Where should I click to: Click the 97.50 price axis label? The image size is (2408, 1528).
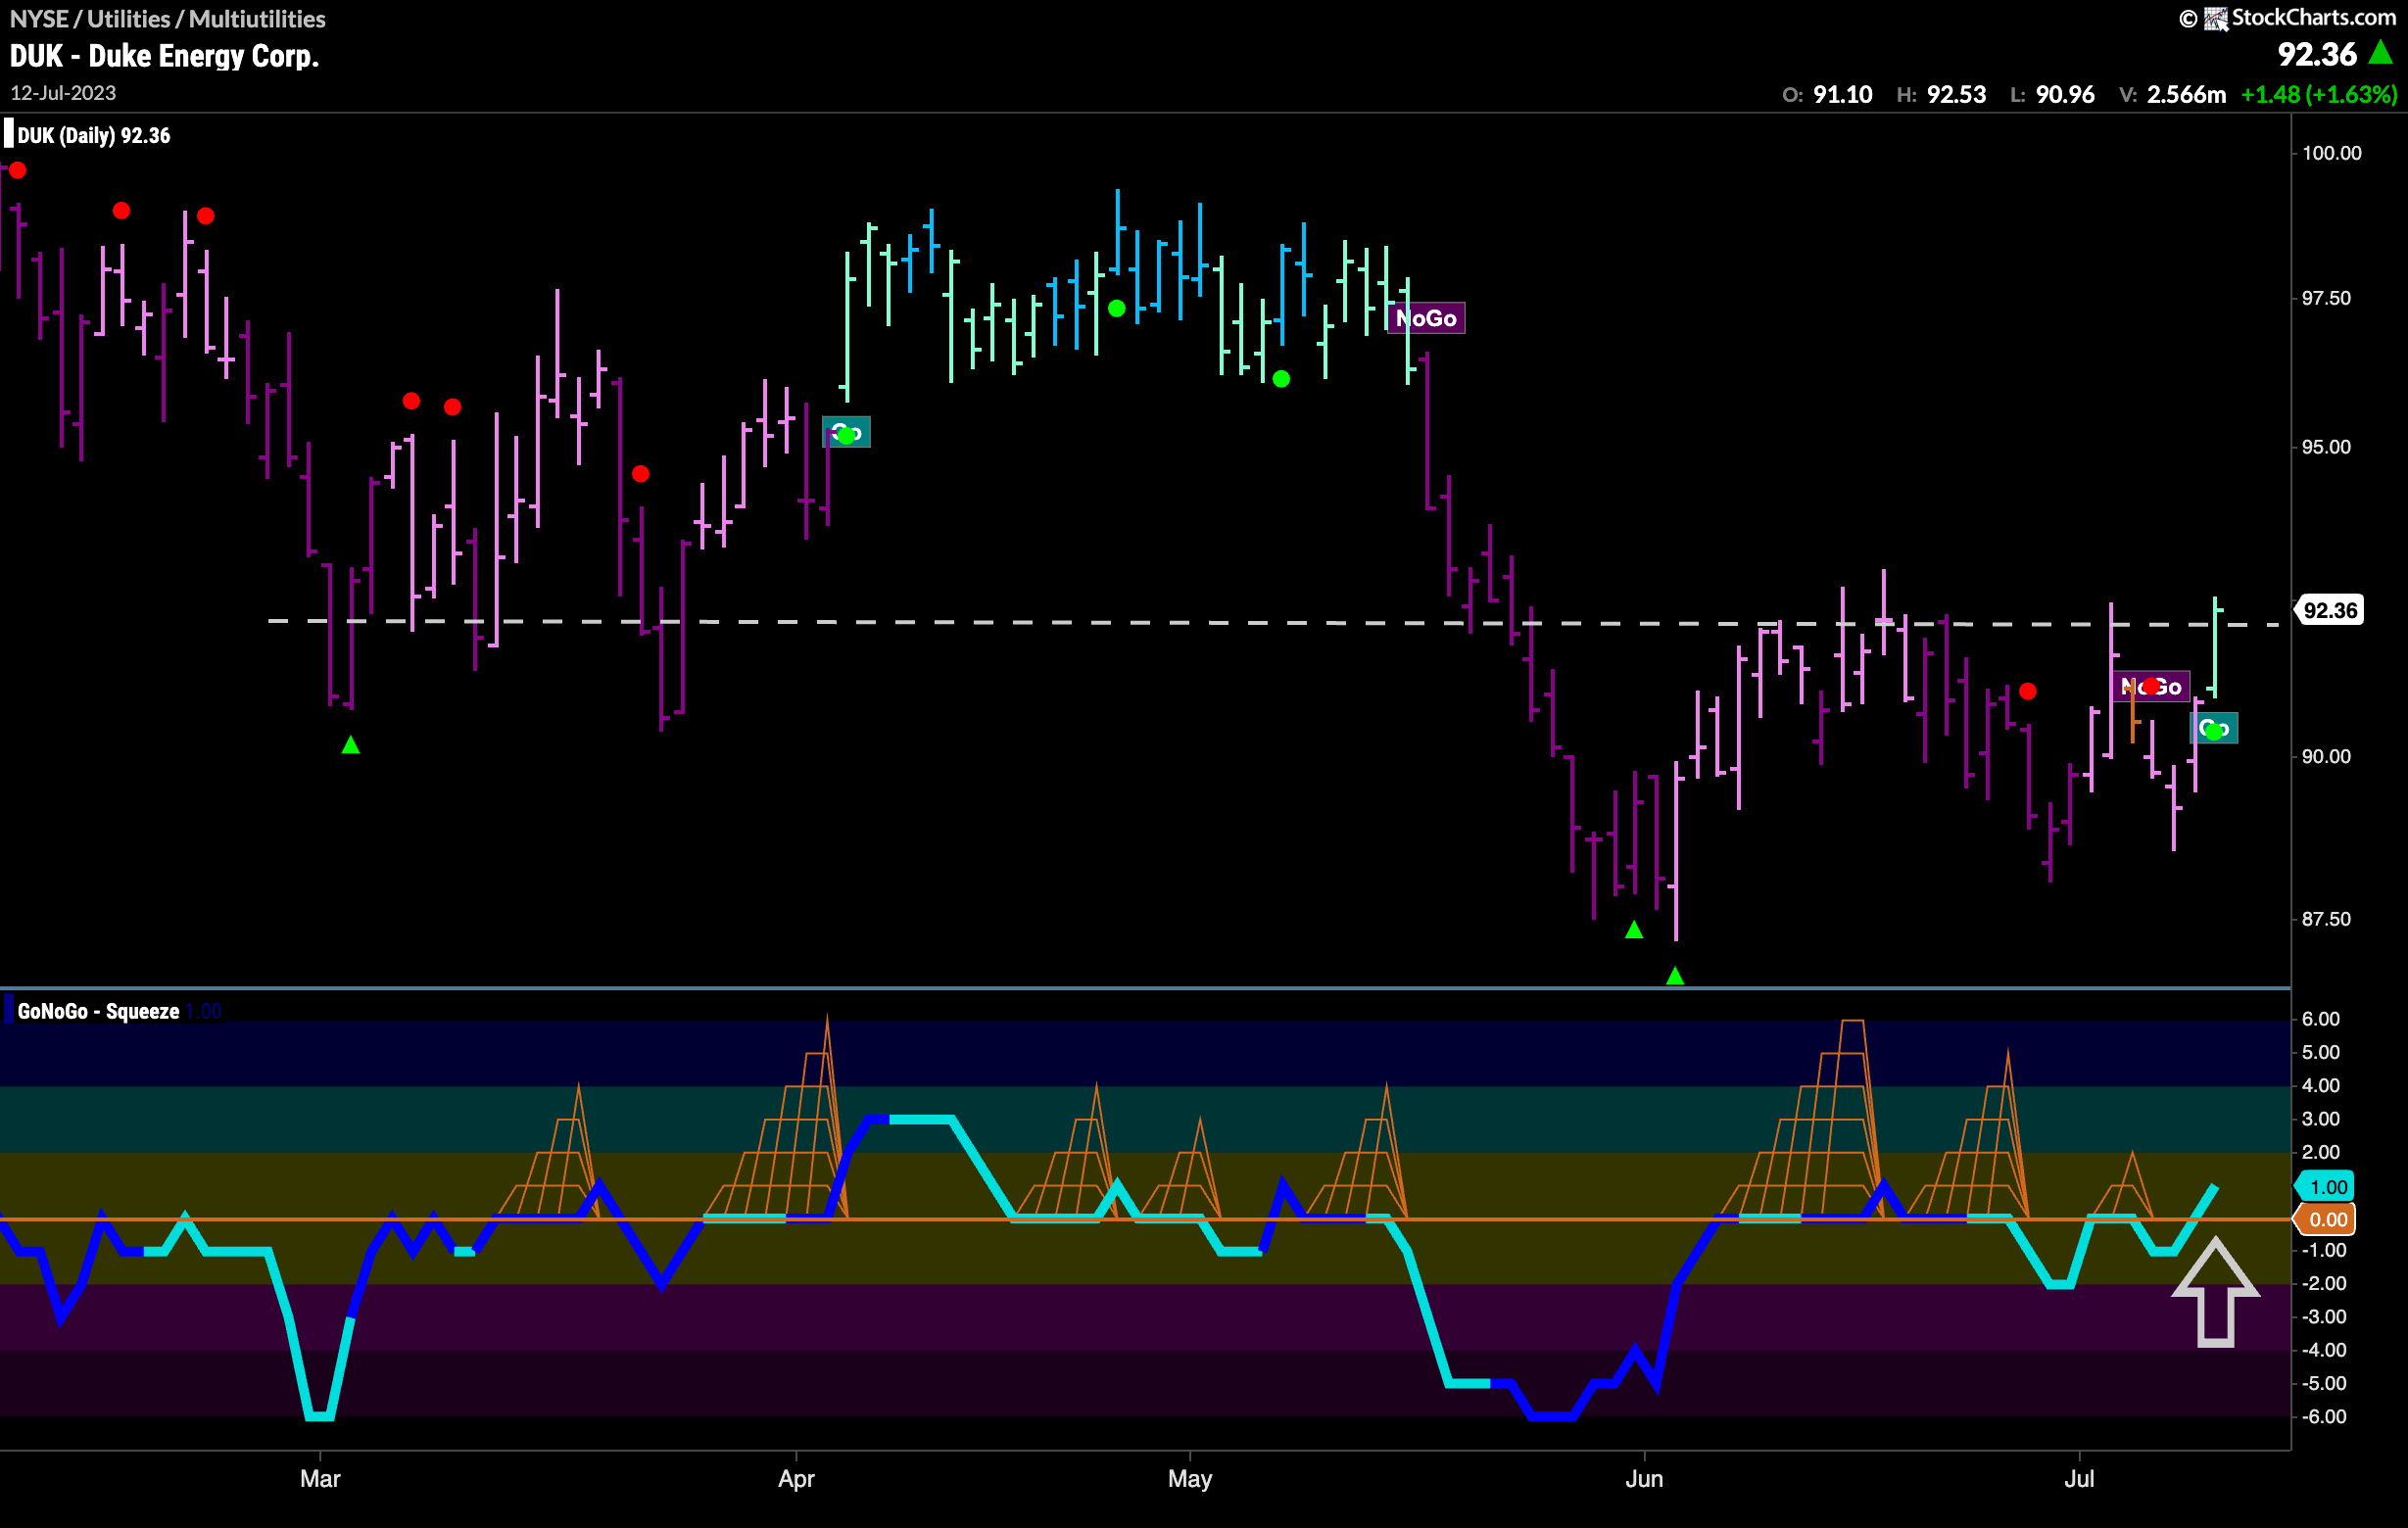[x=2325, y=298]
